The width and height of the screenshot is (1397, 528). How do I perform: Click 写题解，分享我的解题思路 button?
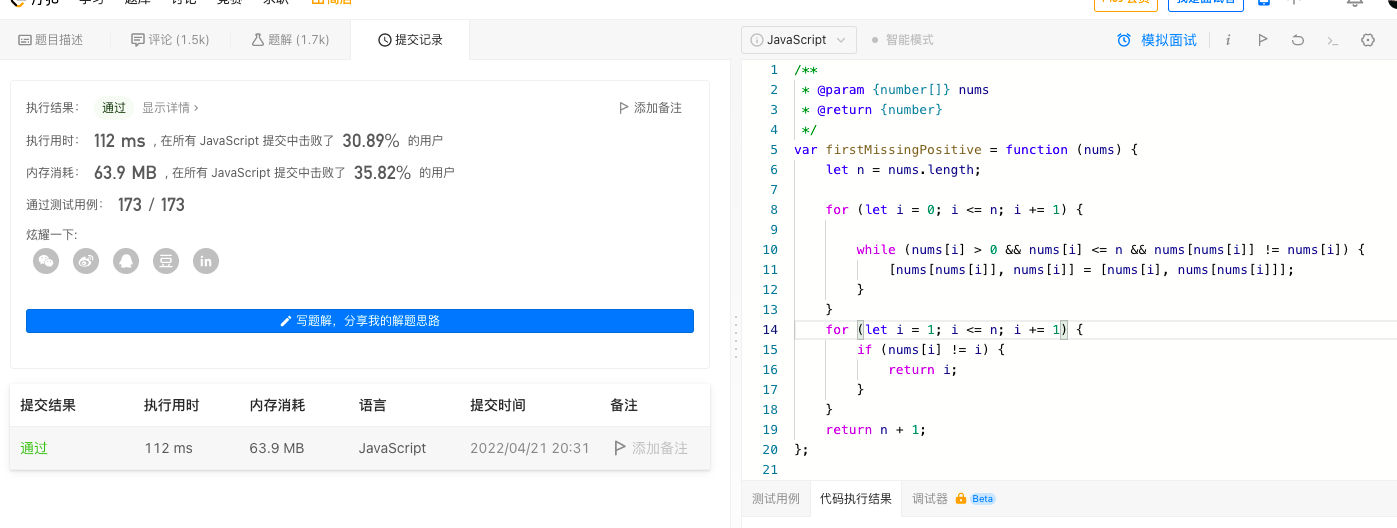click(360, 321)
